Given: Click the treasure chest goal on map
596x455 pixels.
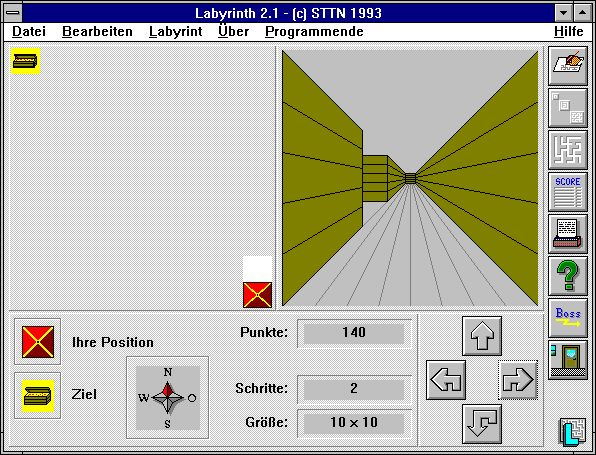Looking at the screenshot, I should click(x=25, y=61).
